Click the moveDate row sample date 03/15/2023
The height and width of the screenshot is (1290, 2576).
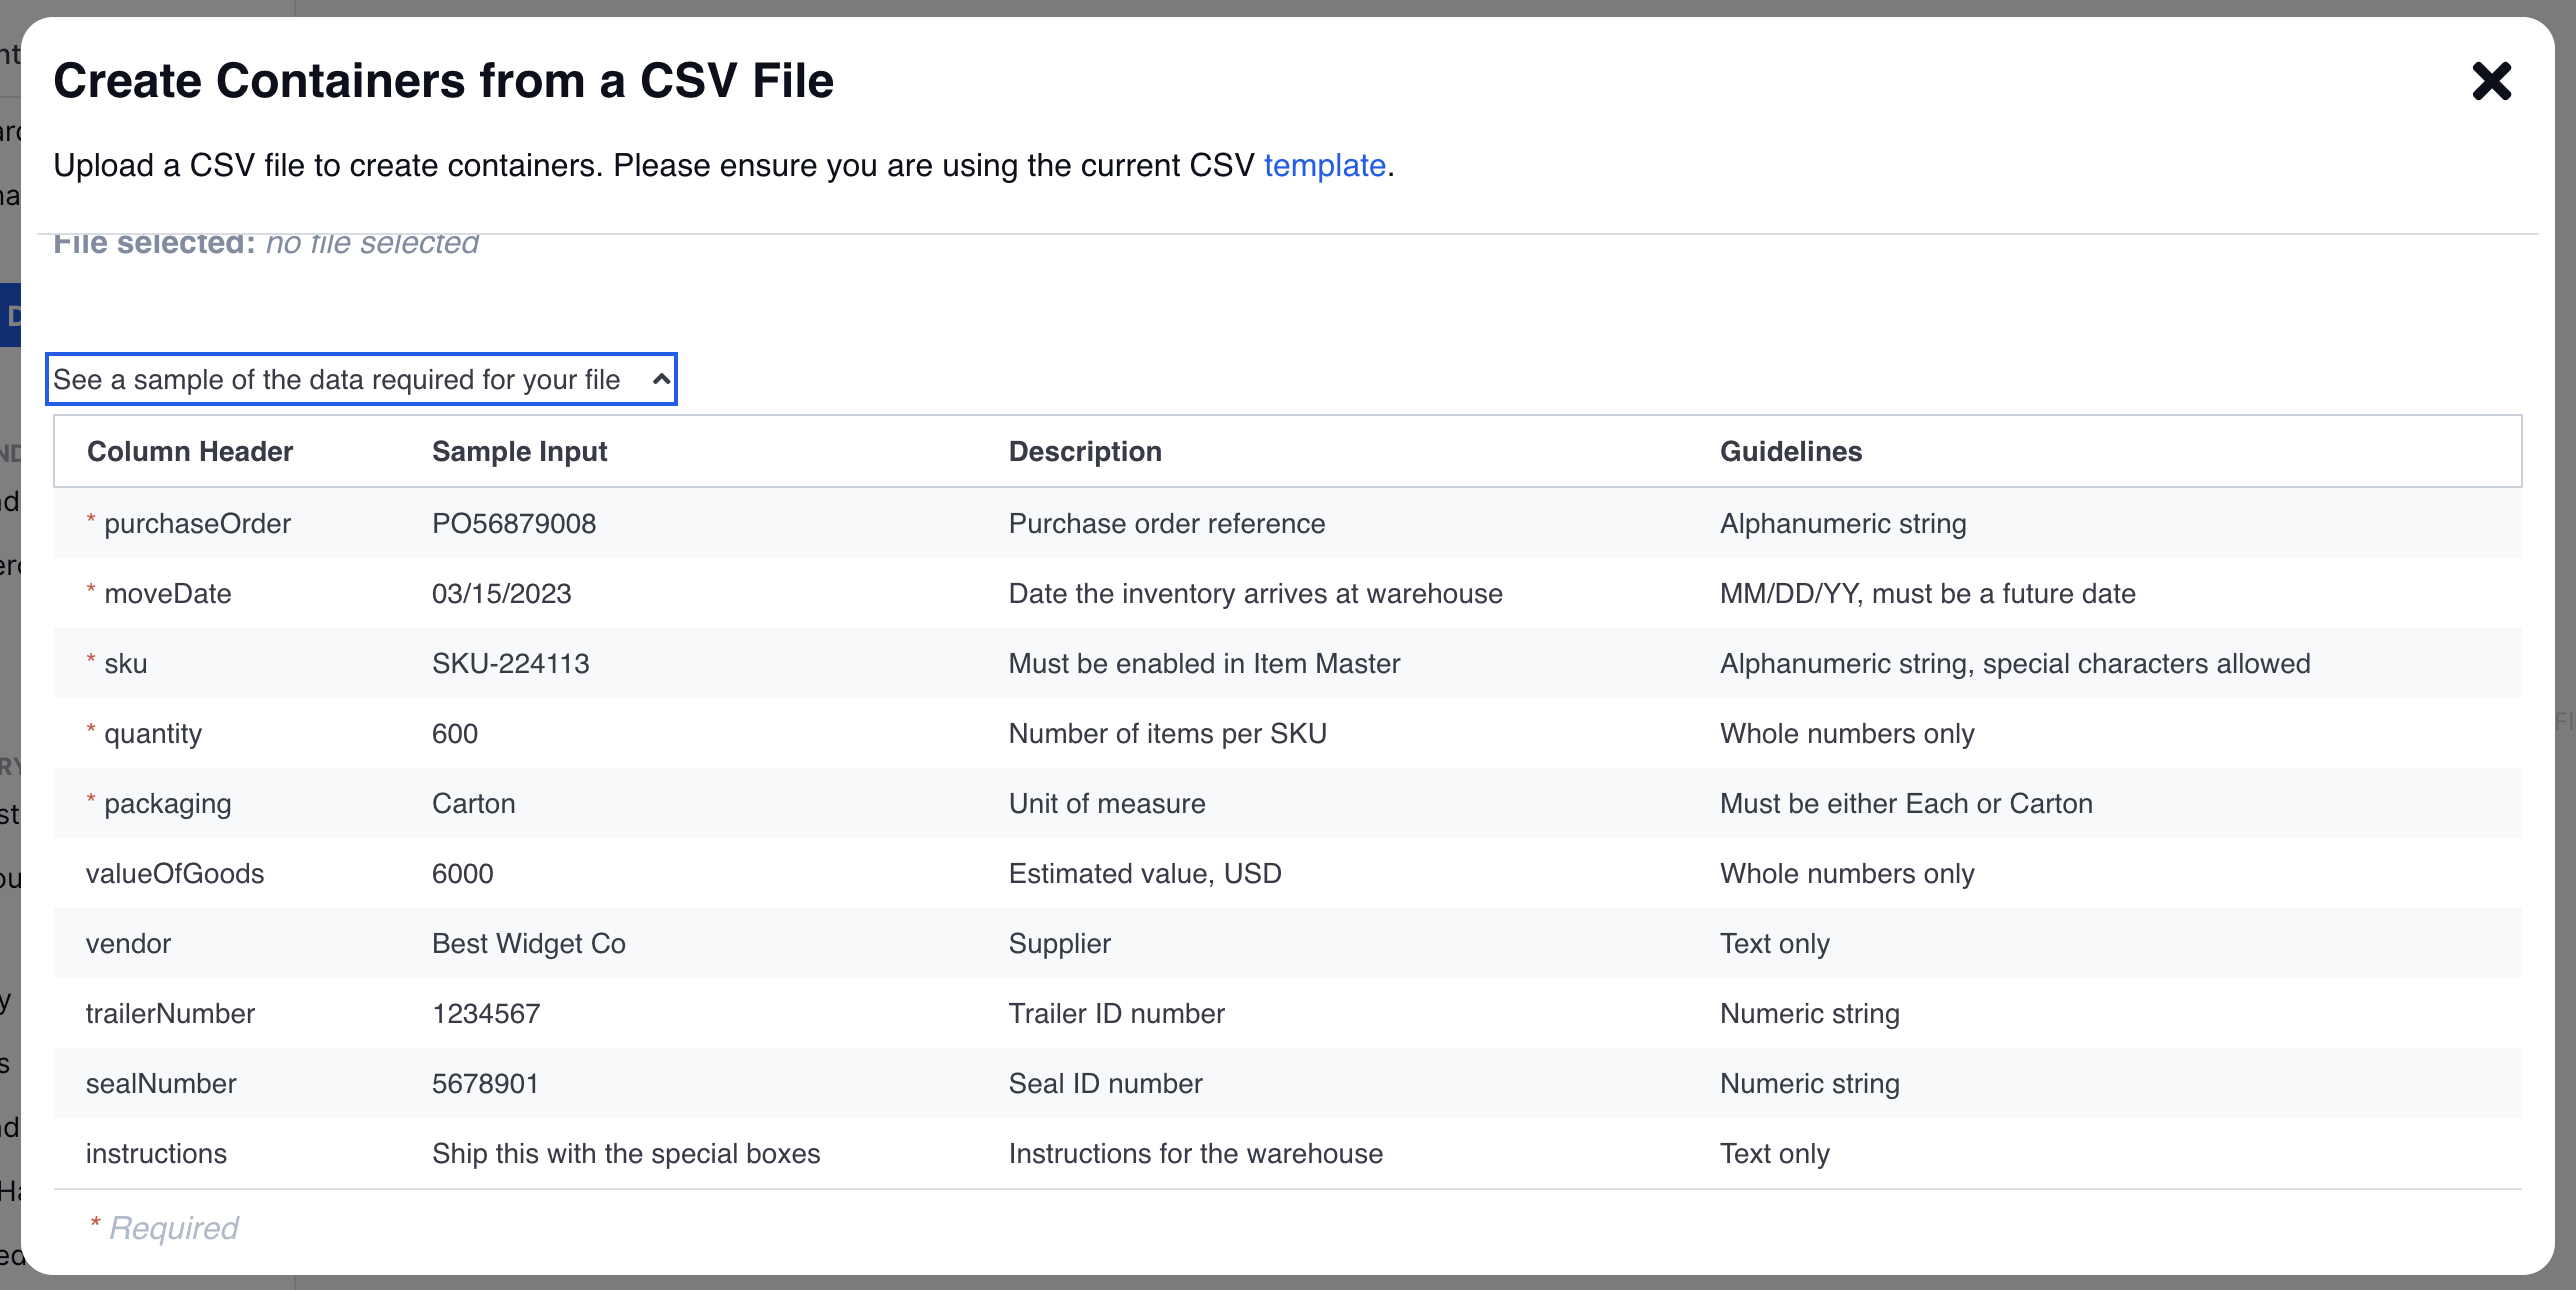(x=501, y=594)
